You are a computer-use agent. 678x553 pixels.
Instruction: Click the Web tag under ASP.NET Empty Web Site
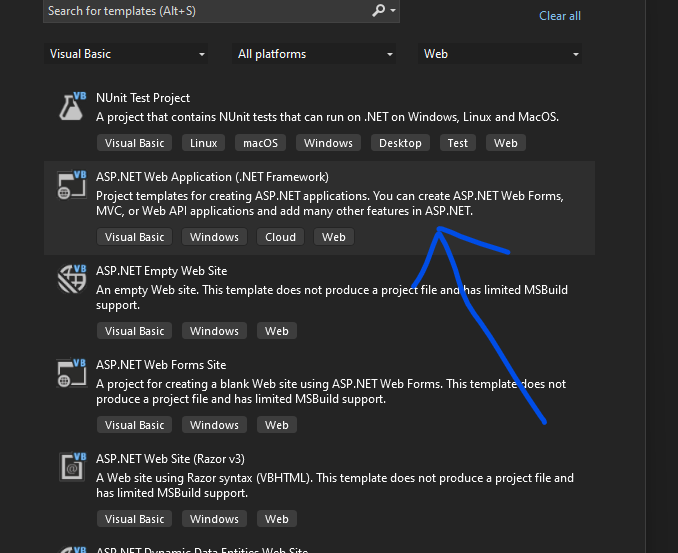(277, 331)
